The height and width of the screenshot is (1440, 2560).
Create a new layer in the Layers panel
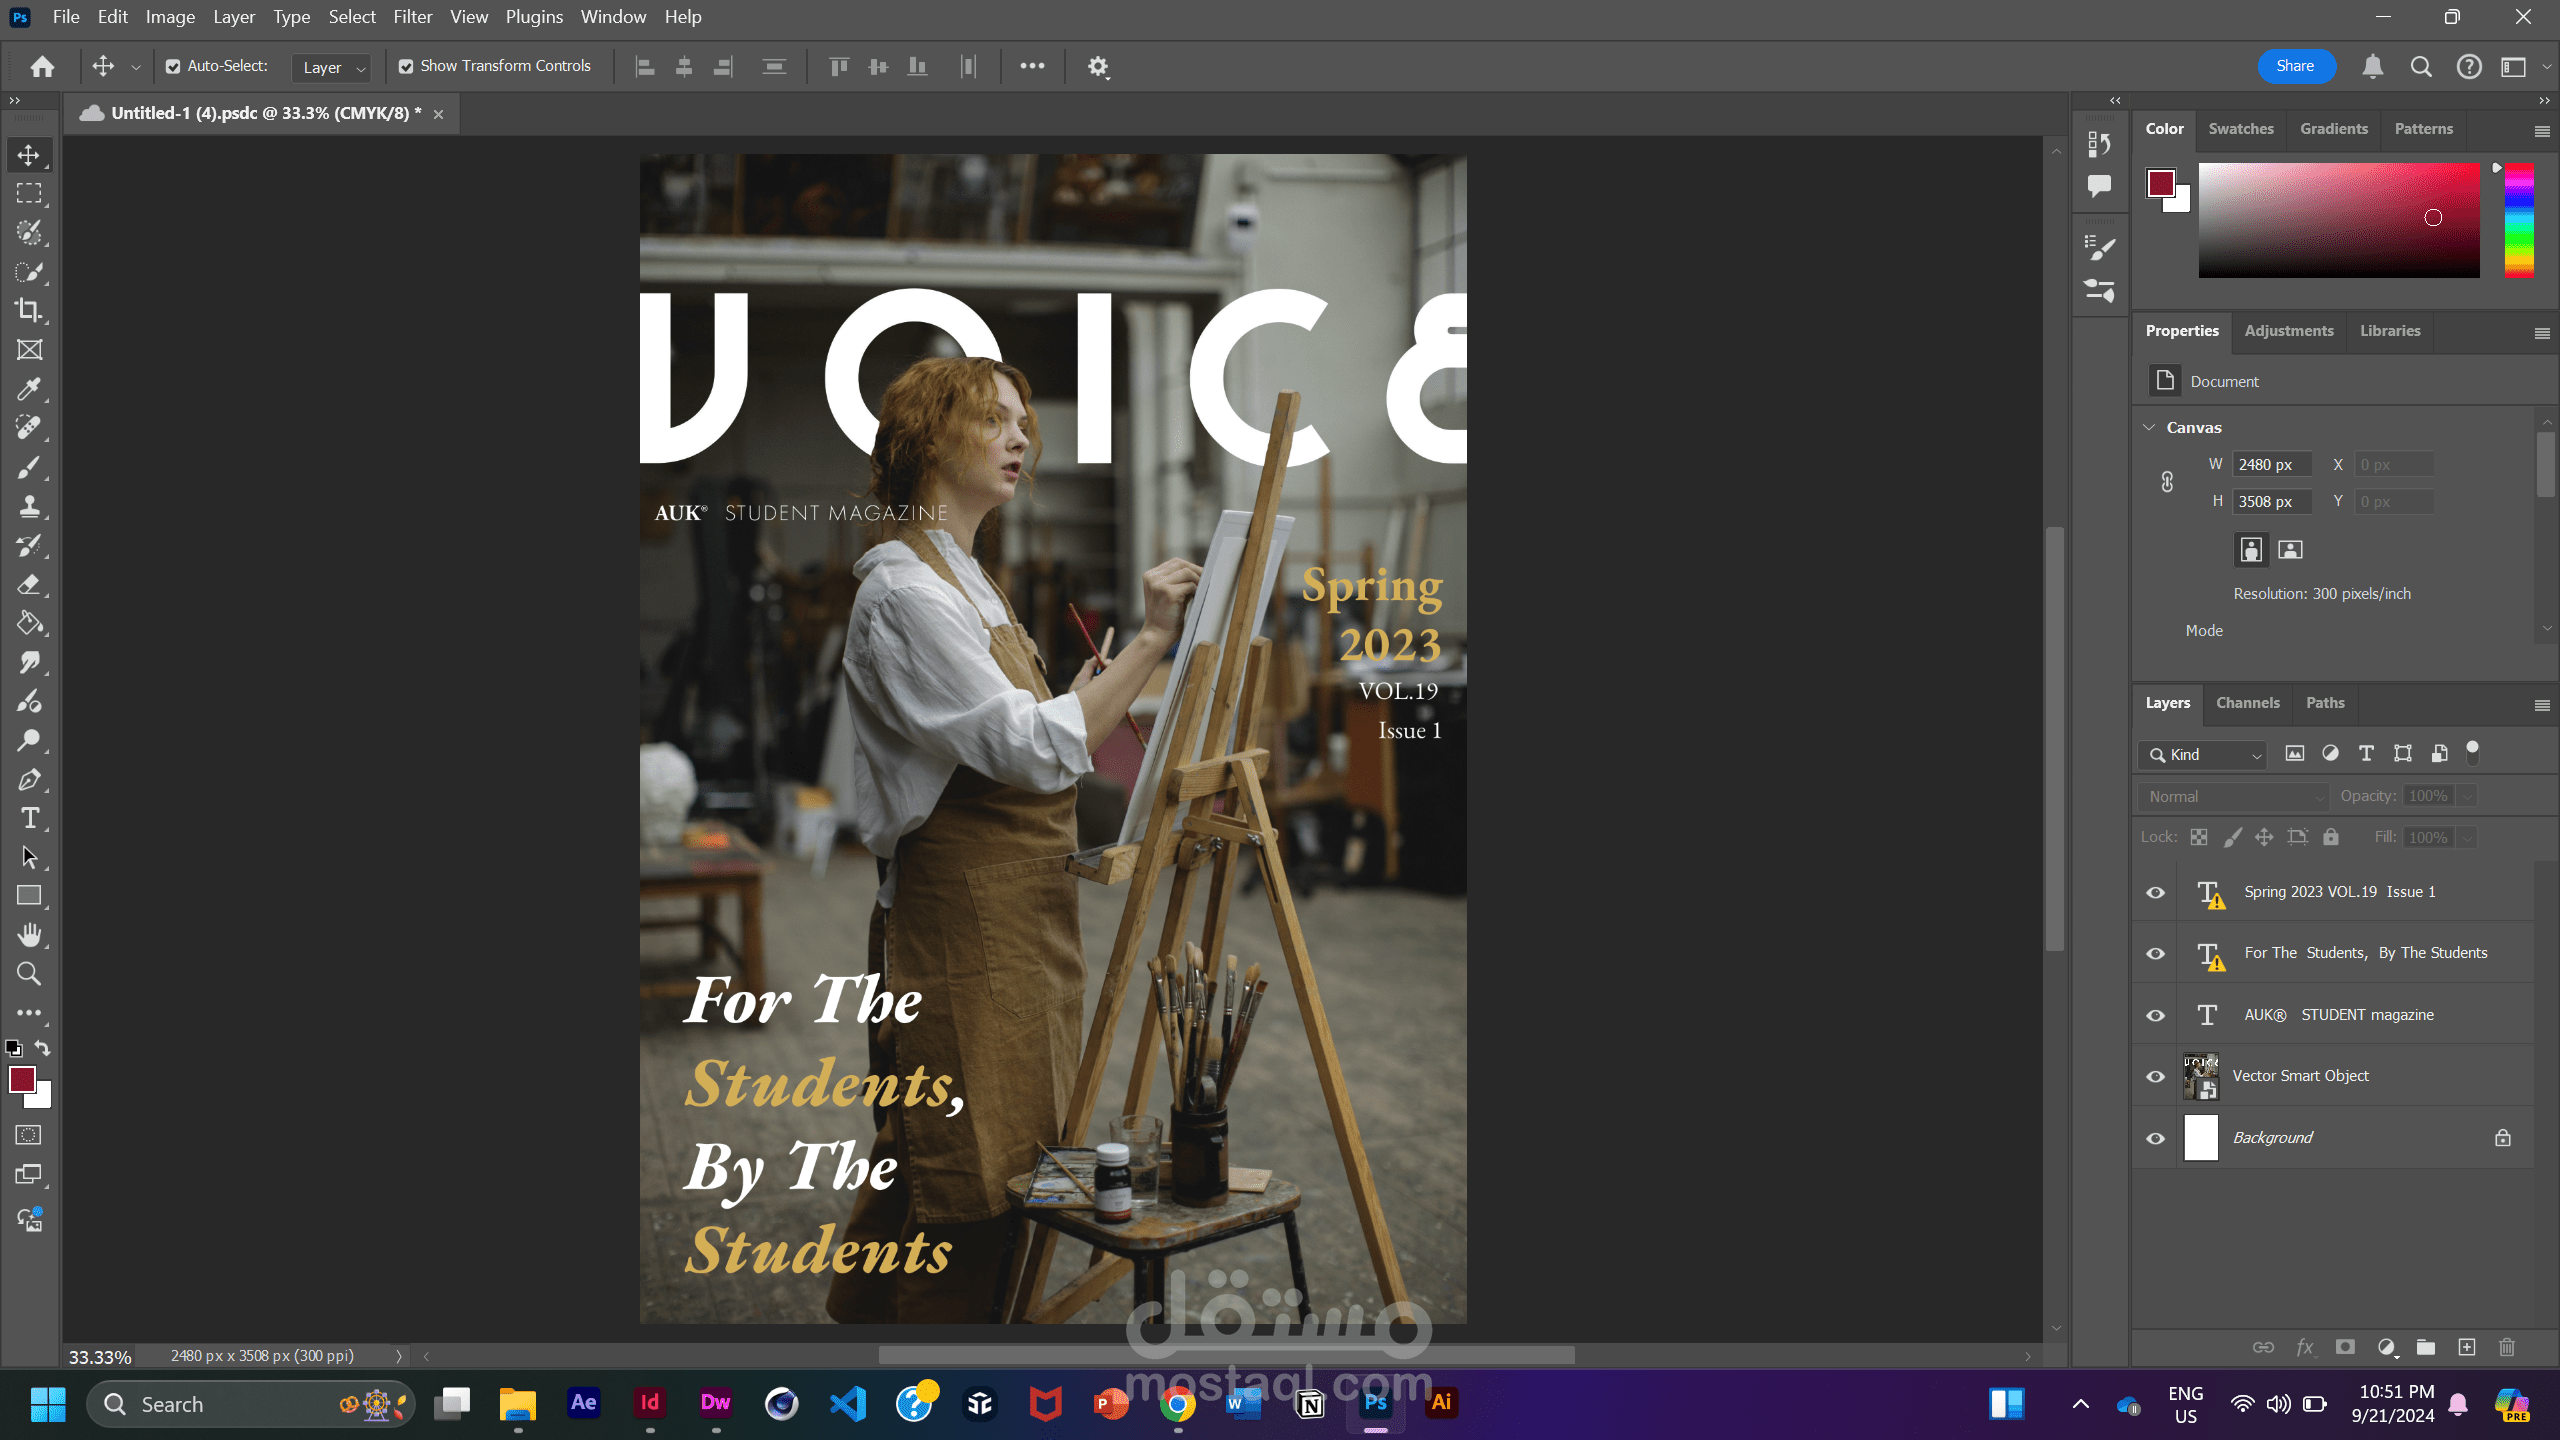[2467, 1347]
